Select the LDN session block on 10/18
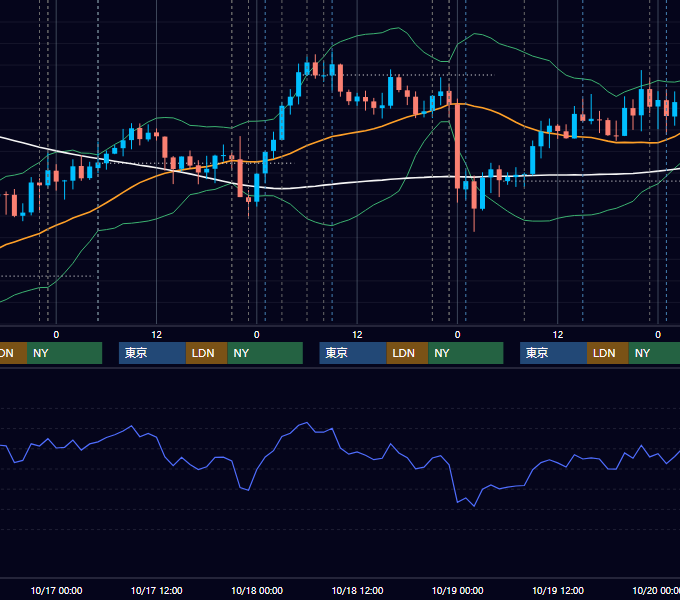Screen dimensions: 680x600 point(407,353)
